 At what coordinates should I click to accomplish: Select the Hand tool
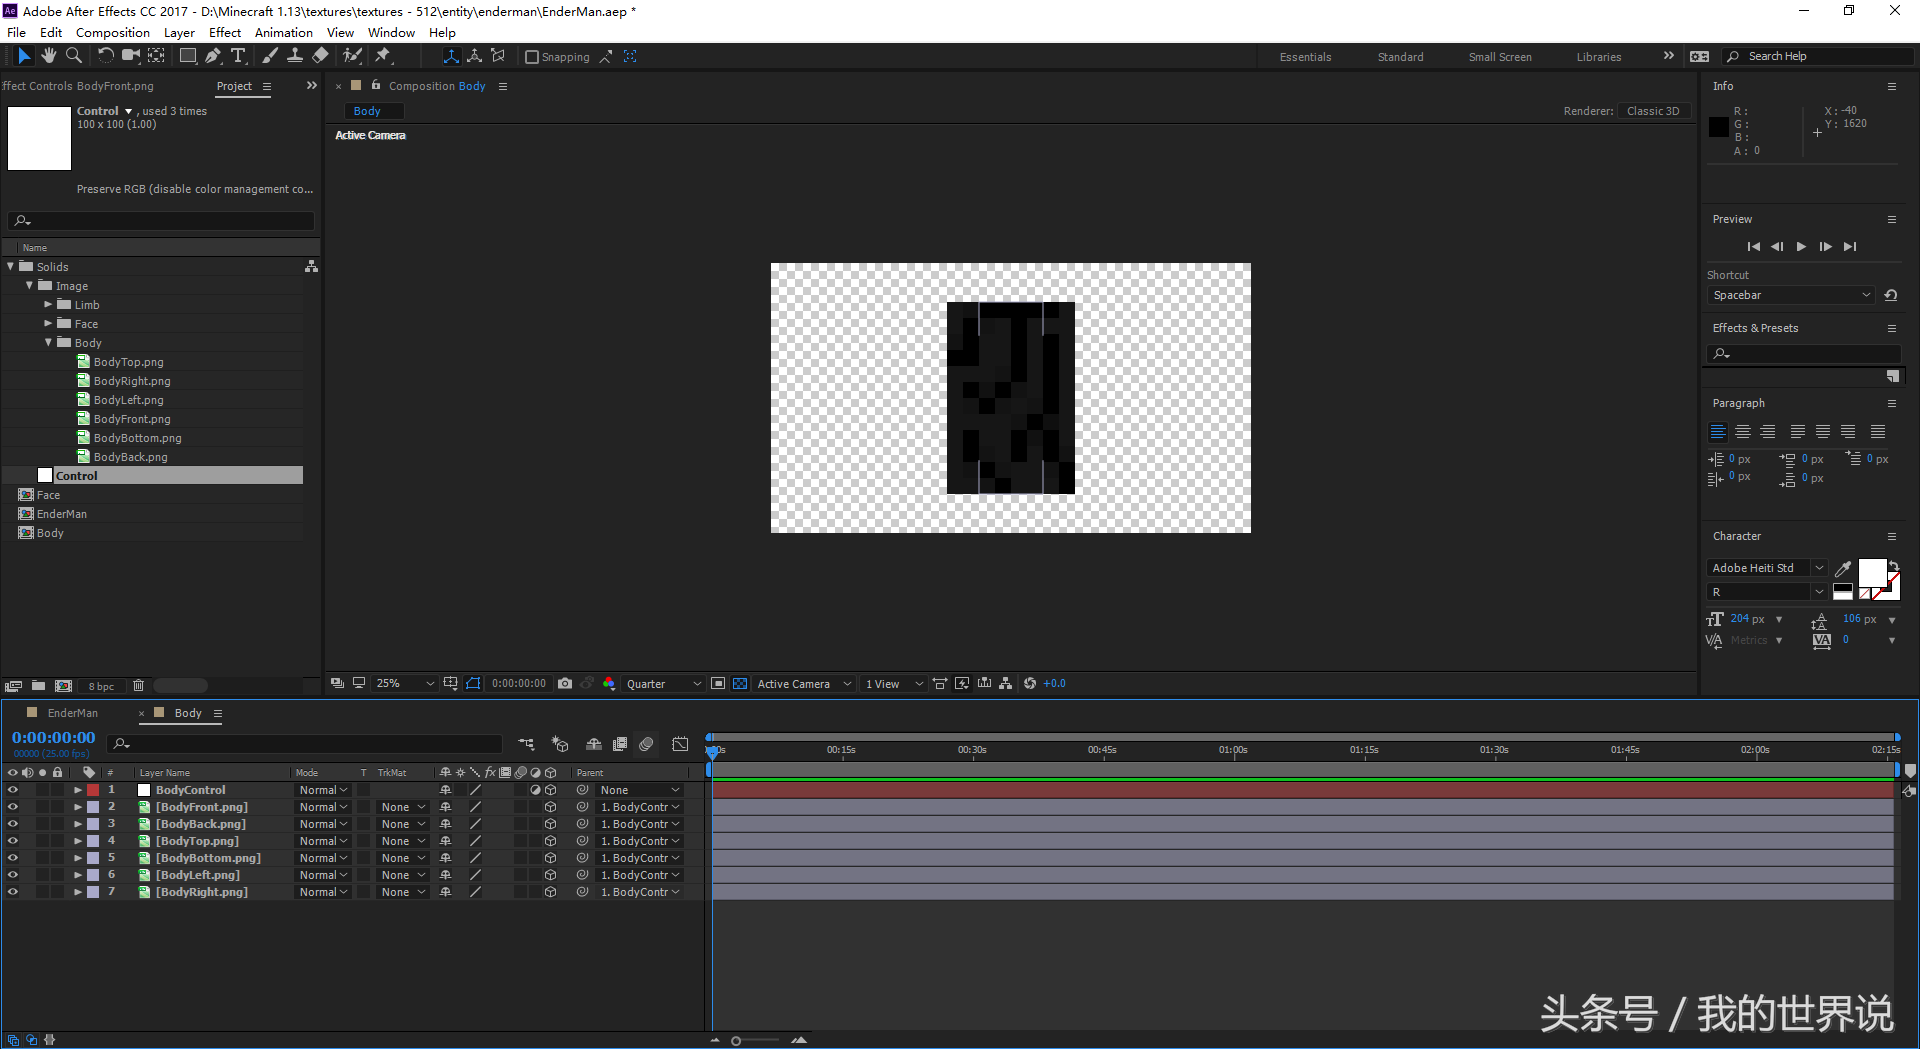coord(48,56)
